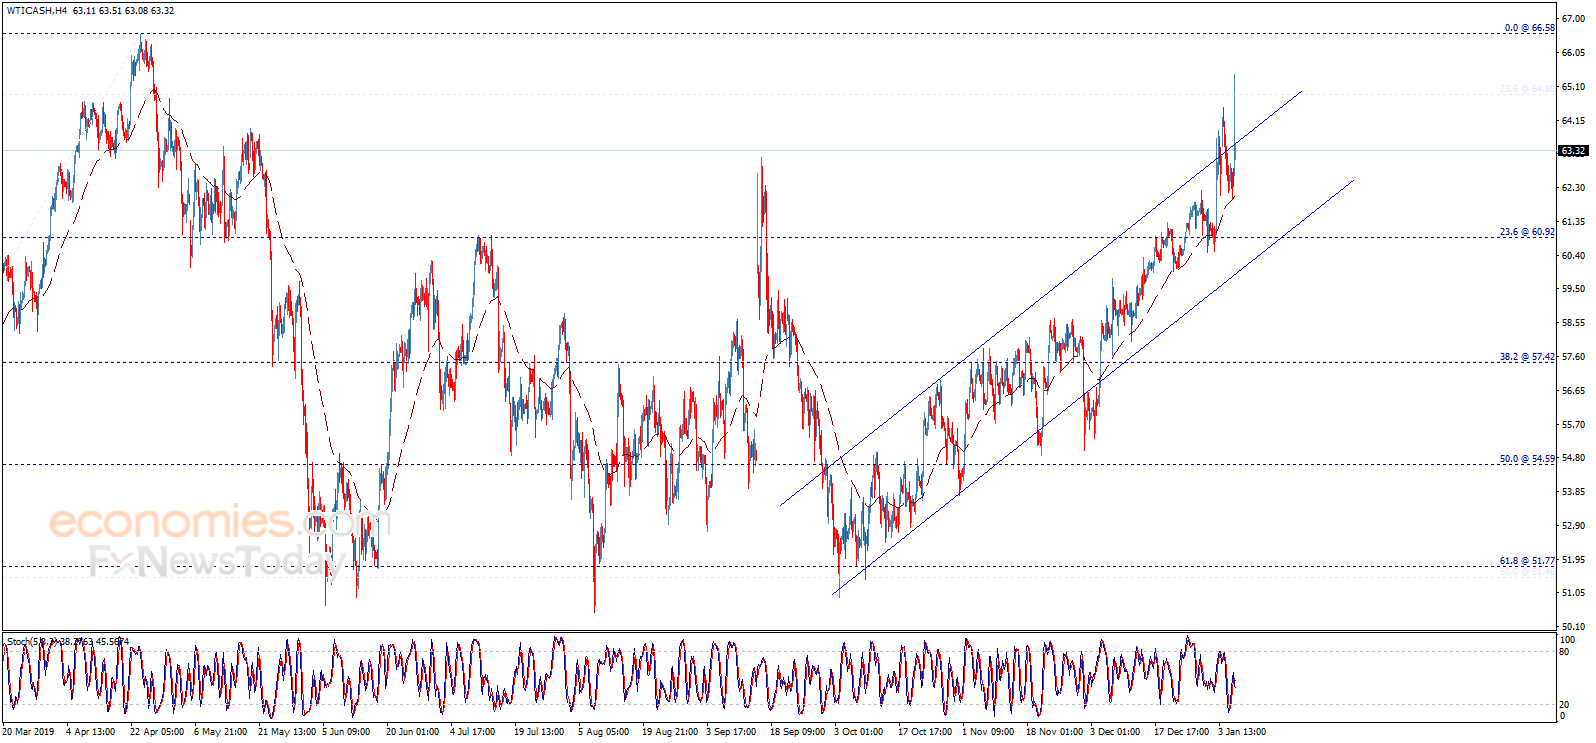
Task: Click price axis value 67.00
Action: tap(1573, 19)
